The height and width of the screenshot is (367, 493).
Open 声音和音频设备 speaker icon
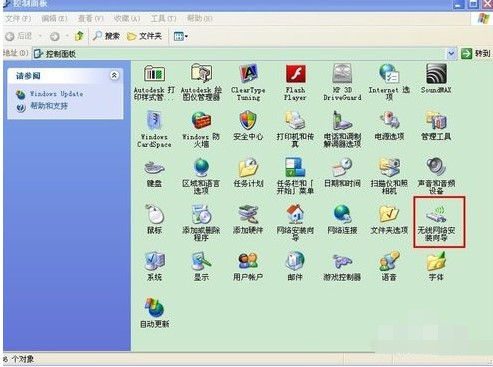[x=436, y=167]
